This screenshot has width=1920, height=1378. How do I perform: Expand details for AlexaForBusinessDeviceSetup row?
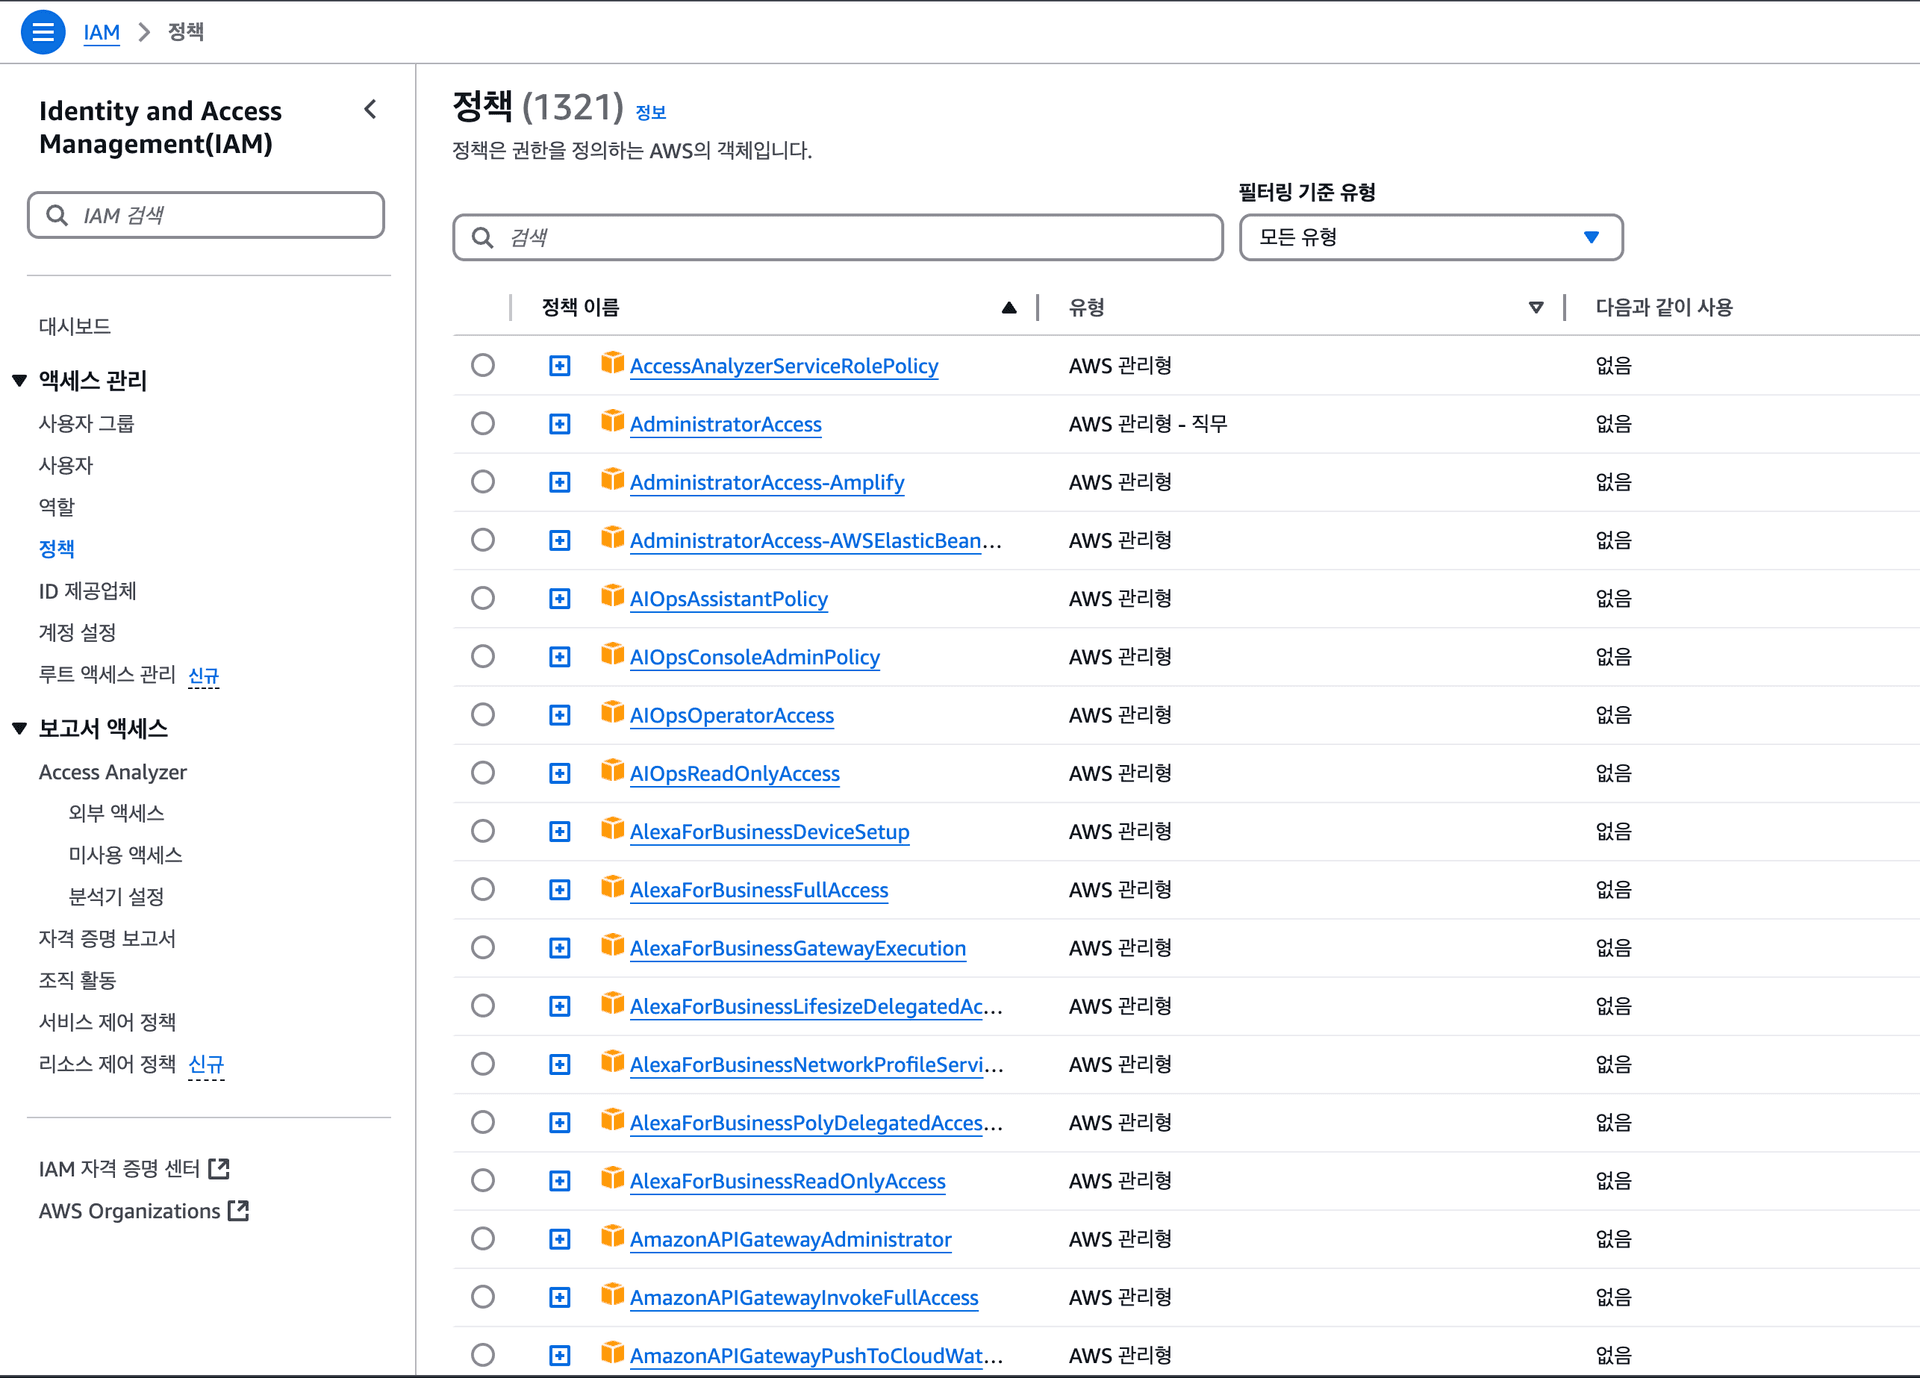(560, 832)
